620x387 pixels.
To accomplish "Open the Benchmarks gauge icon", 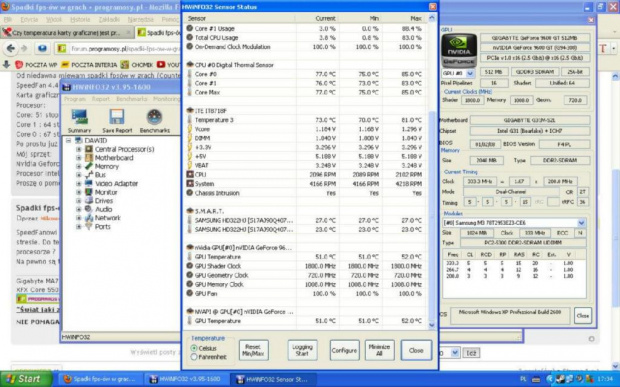I will click(x=154, y=117).
